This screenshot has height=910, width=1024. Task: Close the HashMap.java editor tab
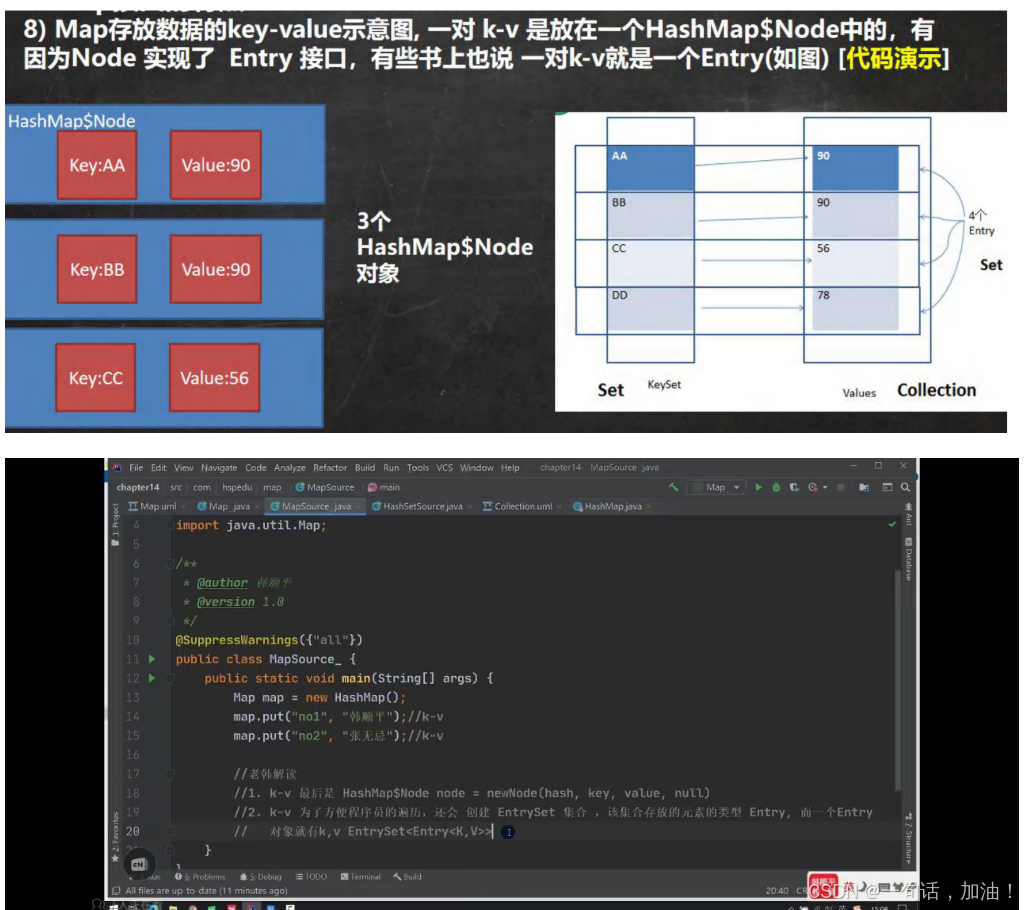(x=648, y=507)
